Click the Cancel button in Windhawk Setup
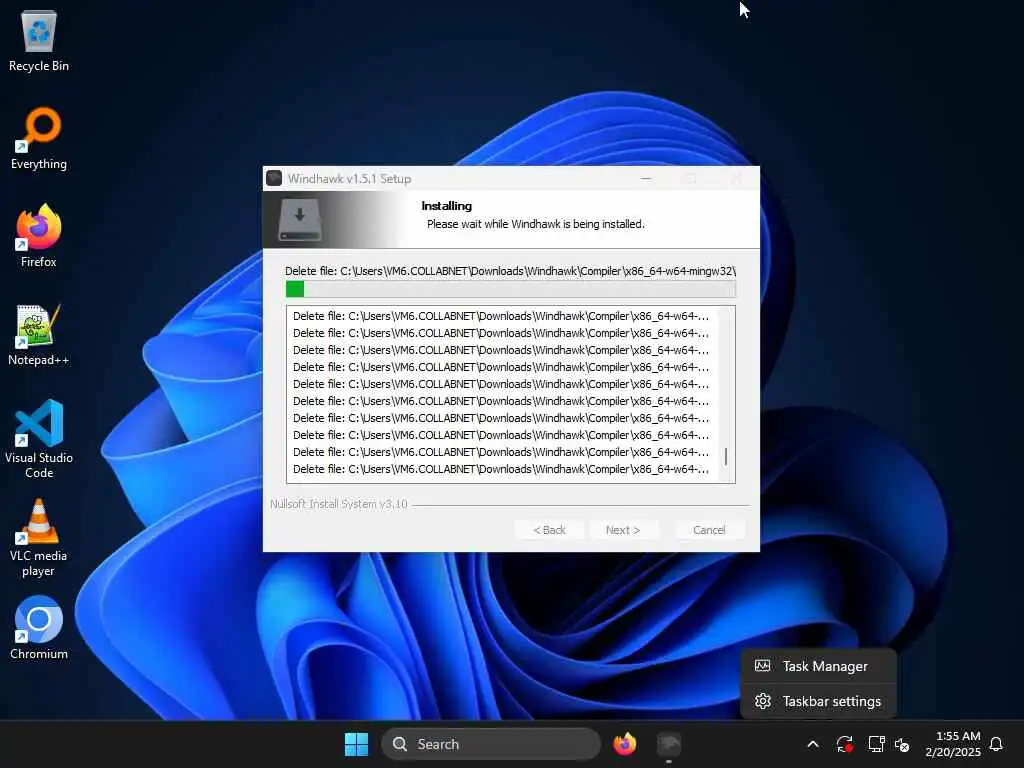The height and width of the screenshot is (768, 1024). (x=709, y=530)
